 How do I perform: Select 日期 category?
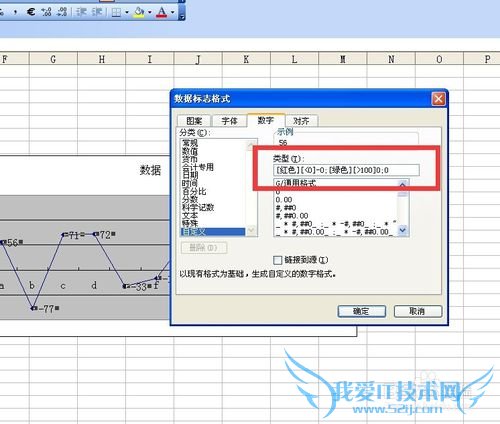tap(190, 175)
